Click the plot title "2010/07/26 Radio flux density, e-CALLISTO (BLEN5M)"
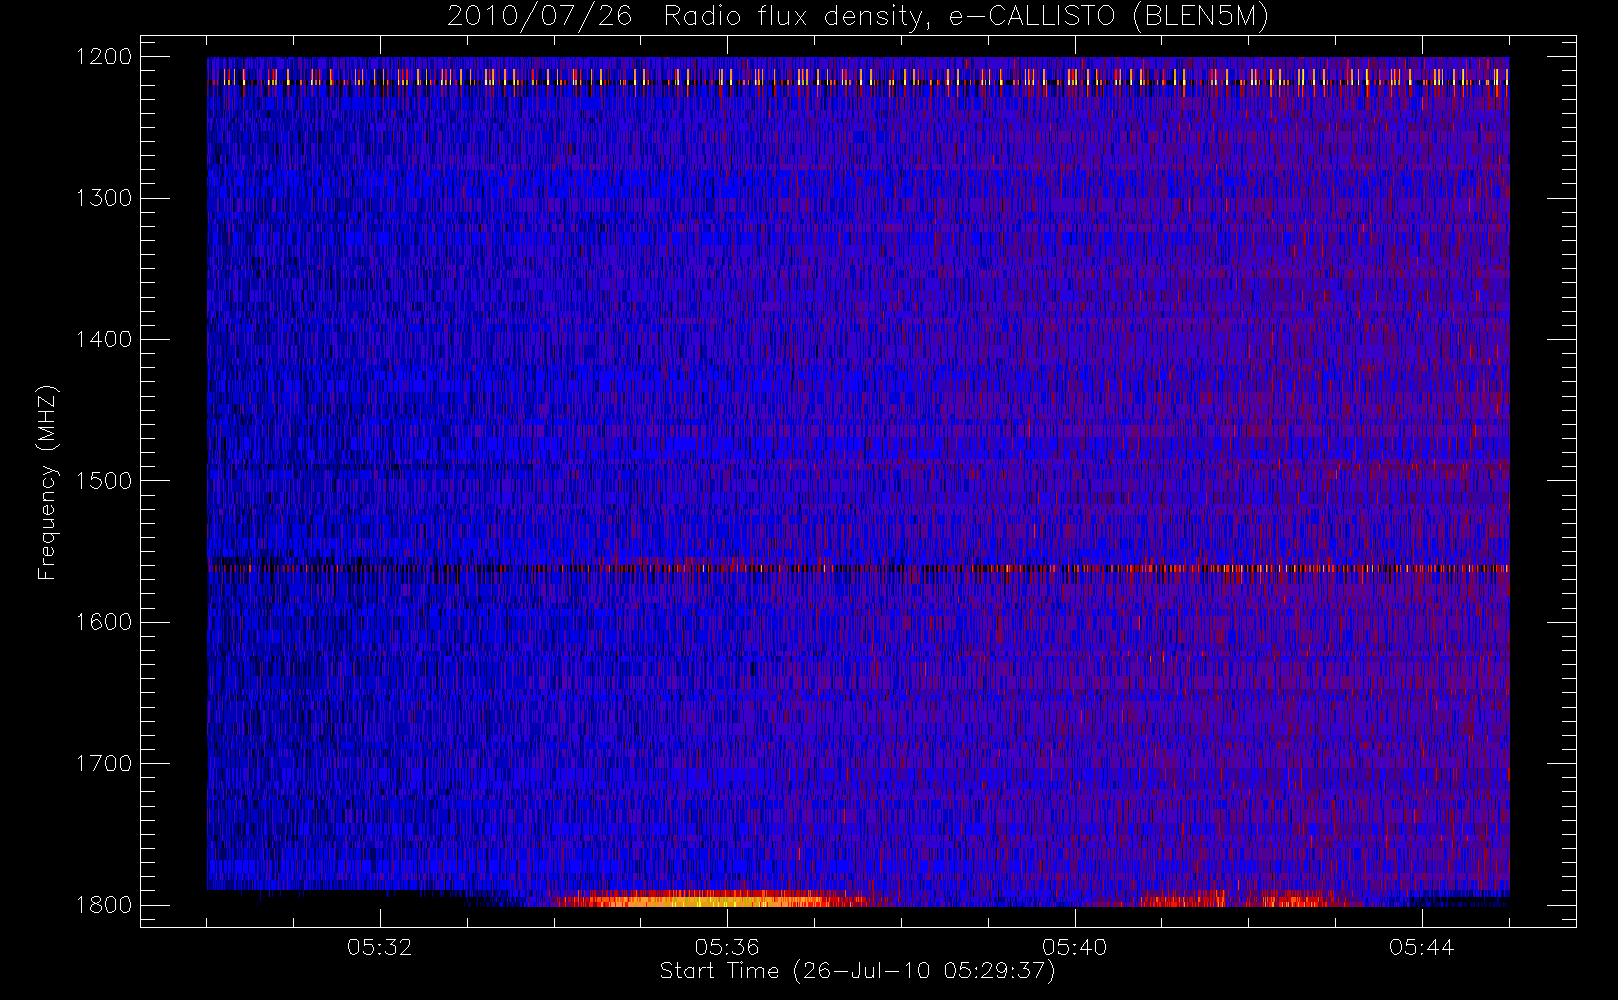Image resolution: width=1618 pixels, height=1000 pixels. 858,17
